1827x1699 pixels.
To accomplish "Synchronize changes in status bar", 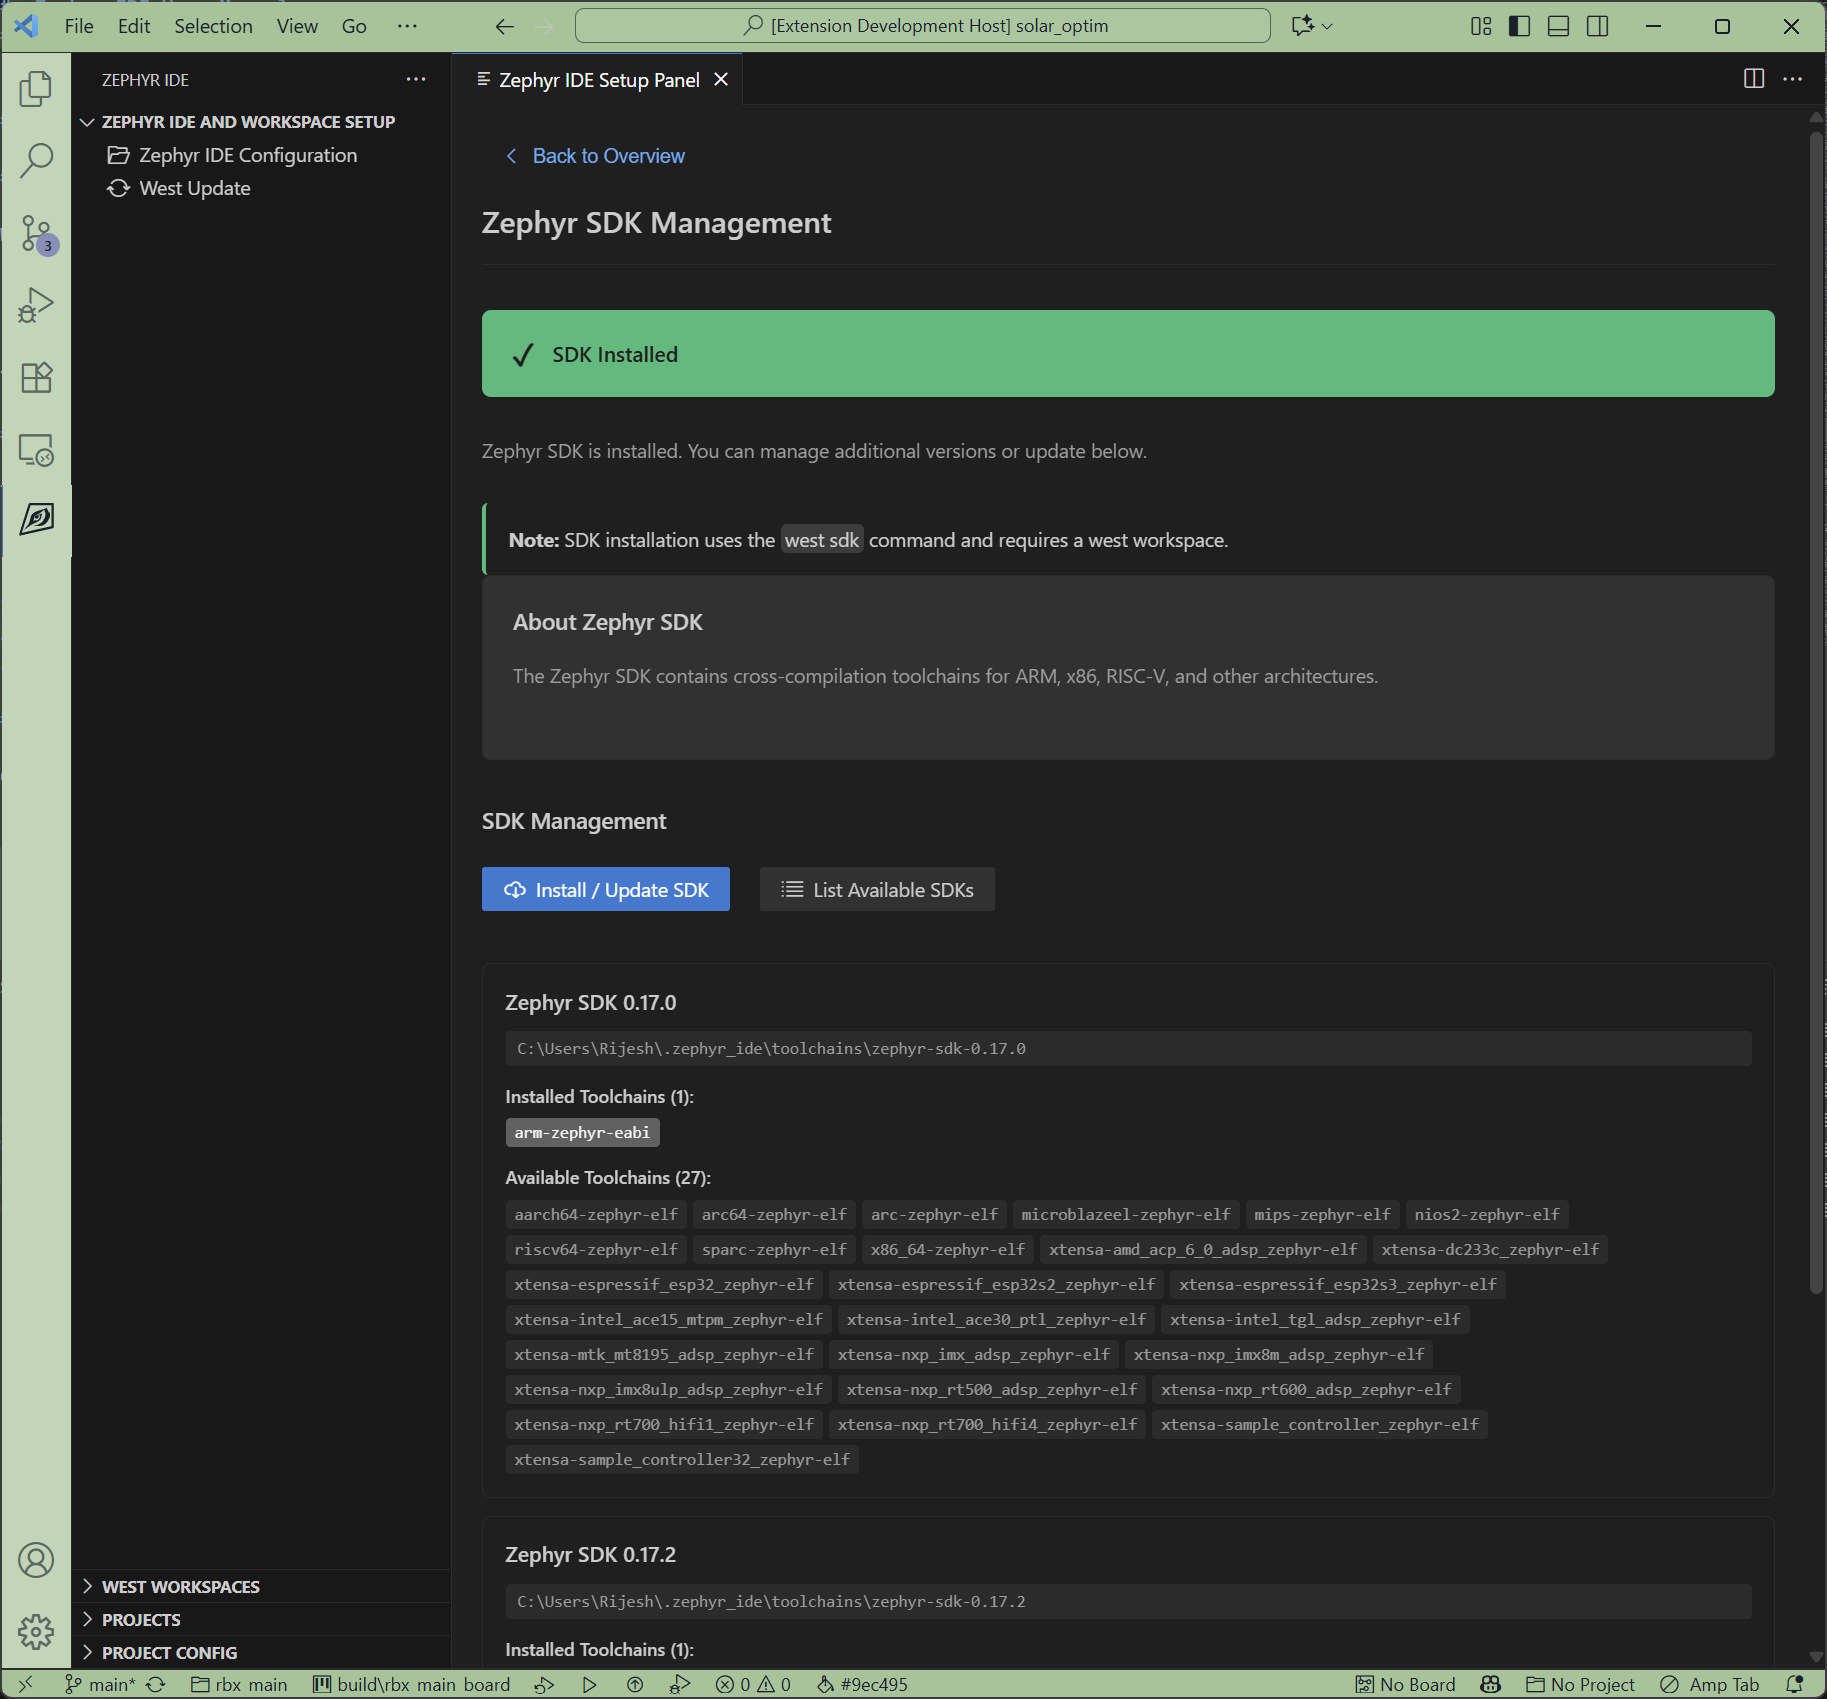I will pyautogui.click(x=155, y=1684).
